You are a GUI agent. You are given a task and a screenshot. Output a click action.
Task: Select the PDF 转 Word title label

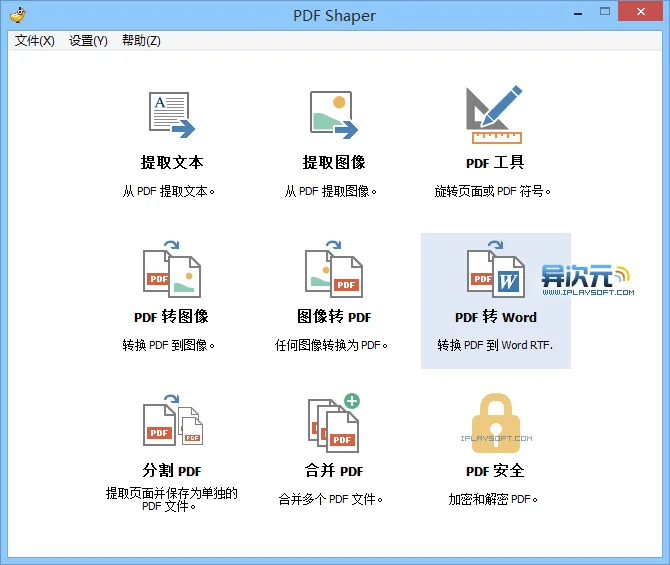coord(496,317)
